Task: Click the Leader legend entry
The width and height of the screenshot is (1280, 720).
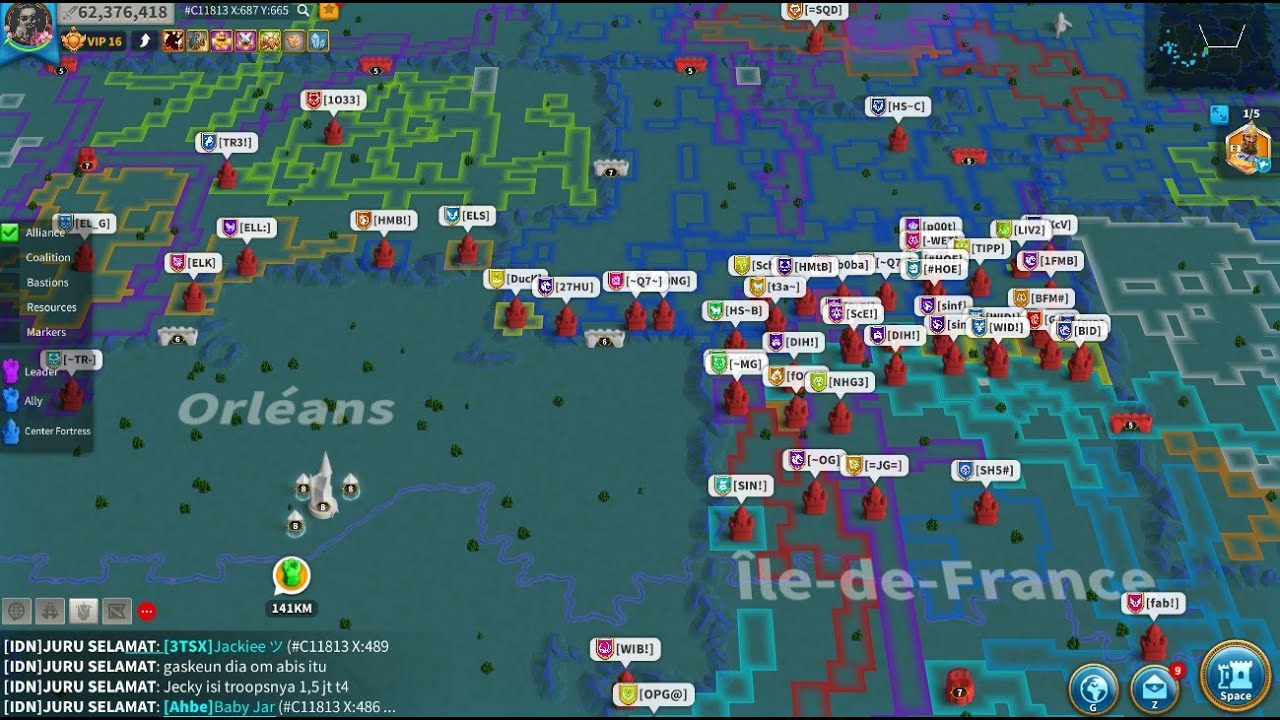Action: (x=30, y=372)
